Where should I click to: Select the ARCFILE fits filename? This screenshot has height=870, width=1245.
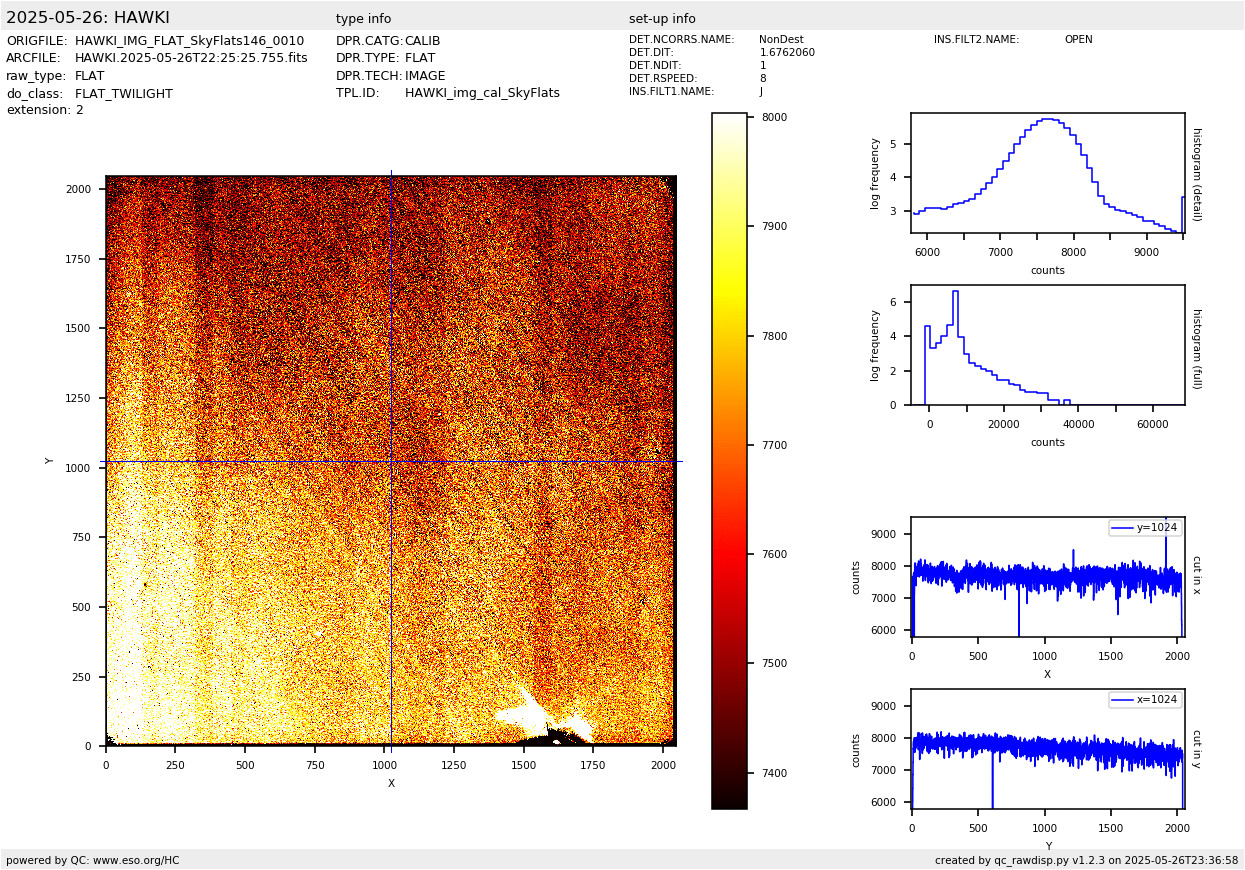(x=191, y=58)
